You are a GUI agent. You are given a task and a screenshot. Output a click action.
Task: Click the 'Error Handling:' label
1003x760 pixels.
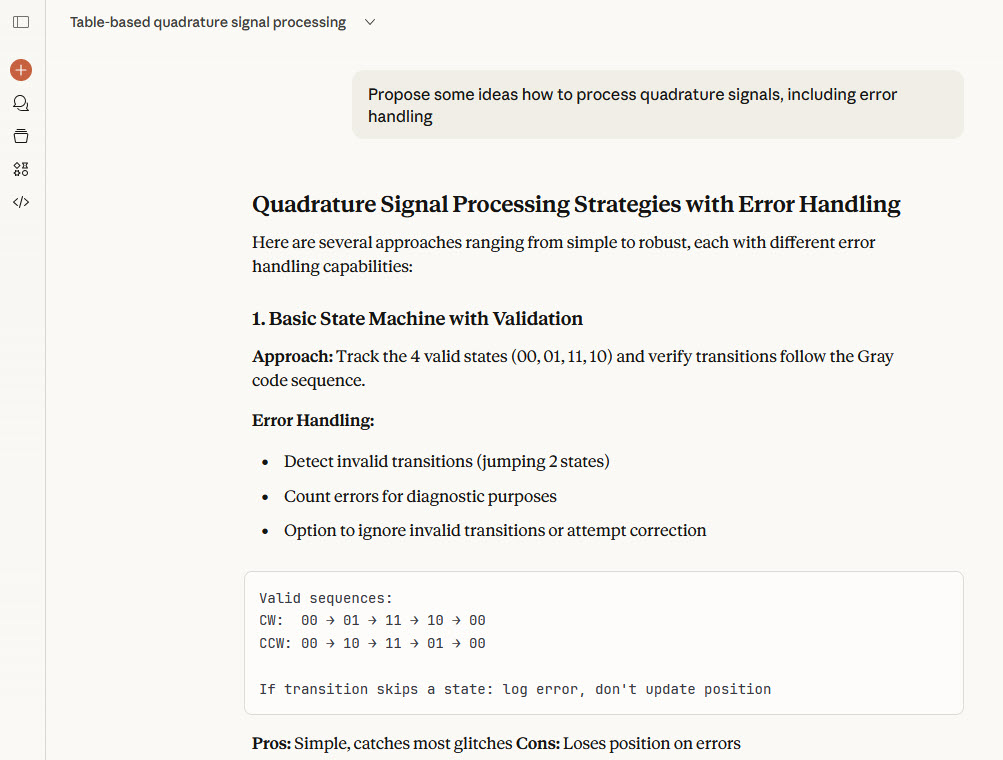(313, 421)
